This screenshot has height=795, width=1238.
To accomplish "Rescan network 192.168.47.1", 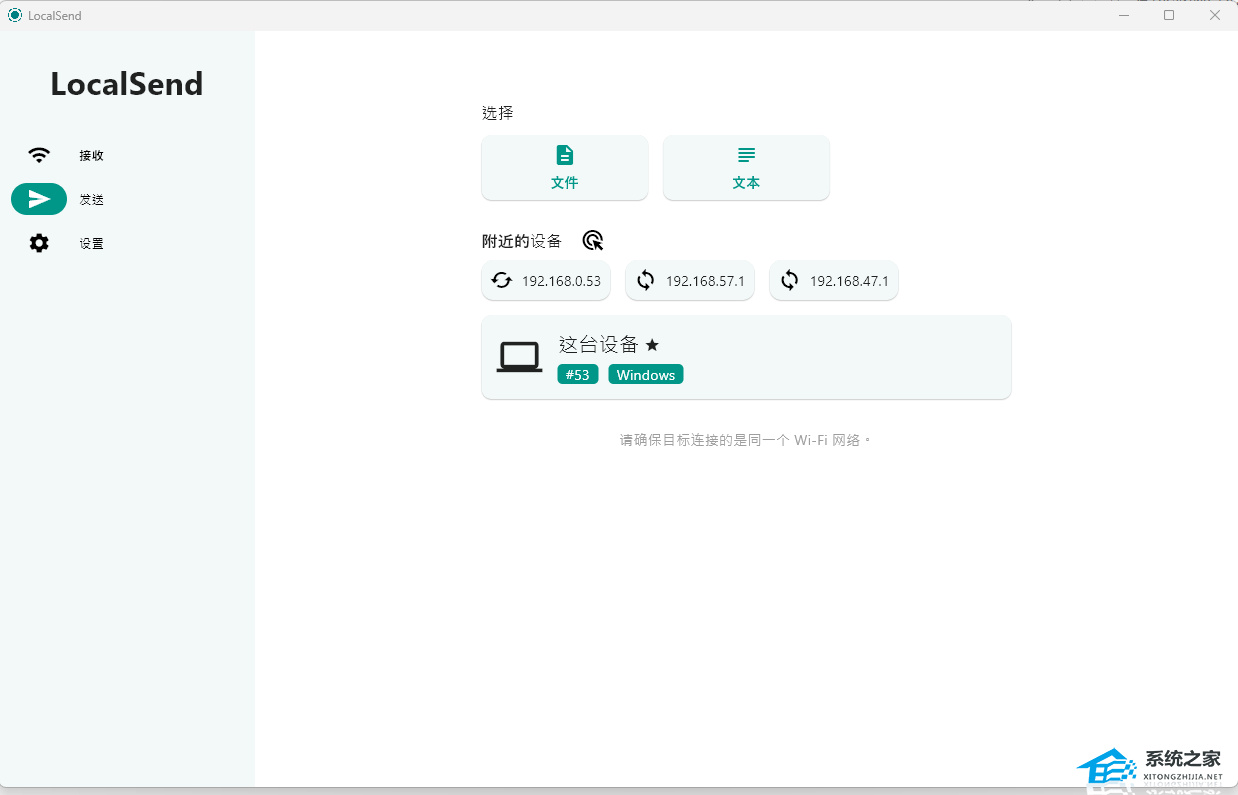I will coord(834,281).
